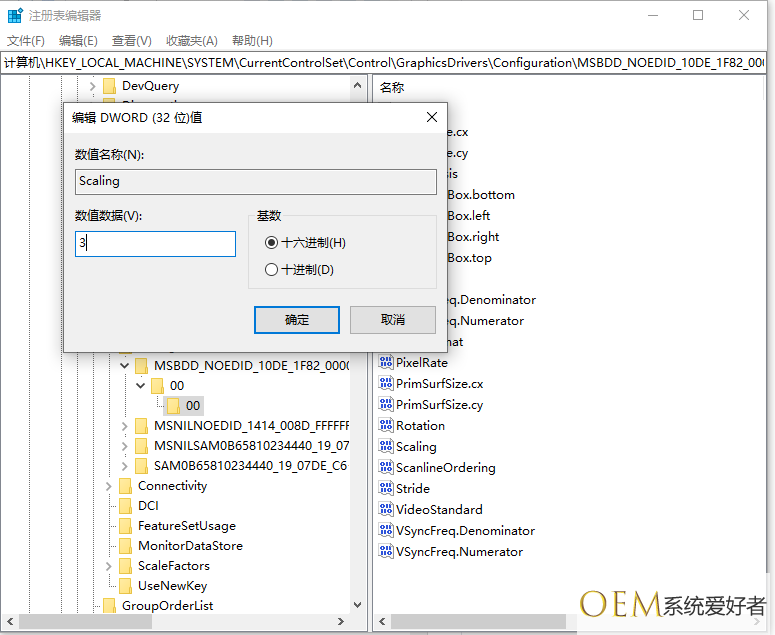Select the MonitorDataStore folder icon
This screenshot has height=635, width=775.
click(125, 546)
